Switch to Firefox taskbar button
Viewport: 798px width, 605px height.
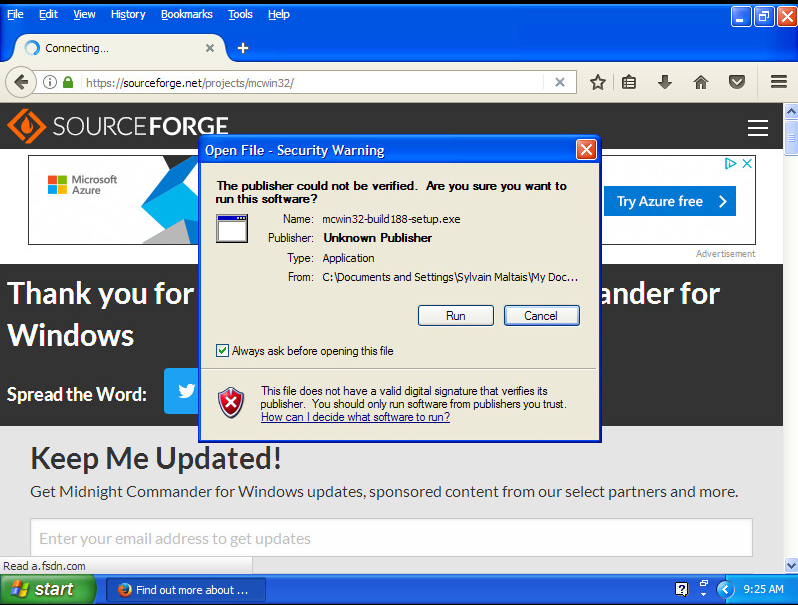[186, 590]
